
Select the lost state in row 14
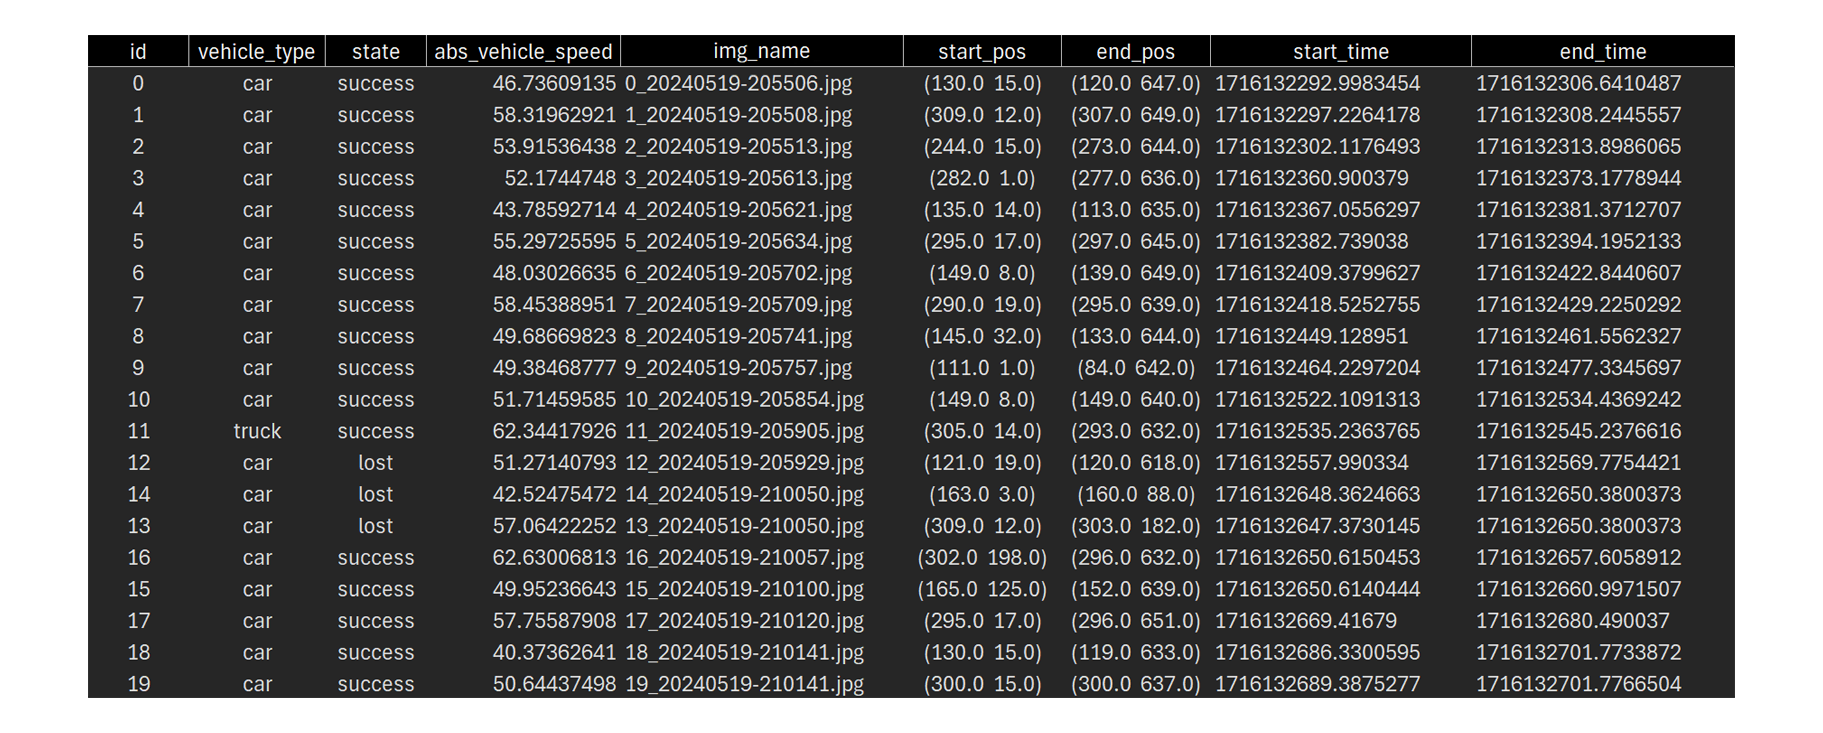click(x=376, y=494)
